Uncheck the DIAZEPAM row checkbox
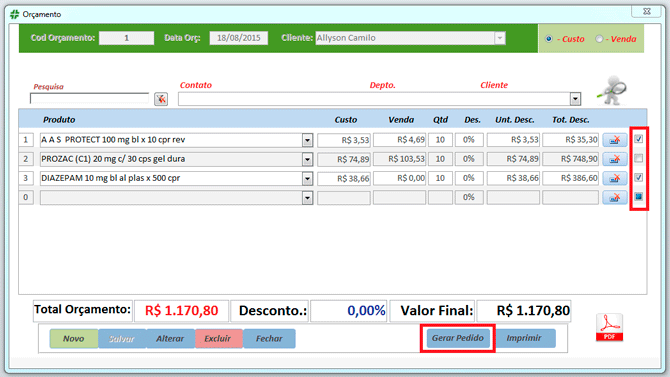The height and width of the screenshot is (377, 670). coord(639,177)
